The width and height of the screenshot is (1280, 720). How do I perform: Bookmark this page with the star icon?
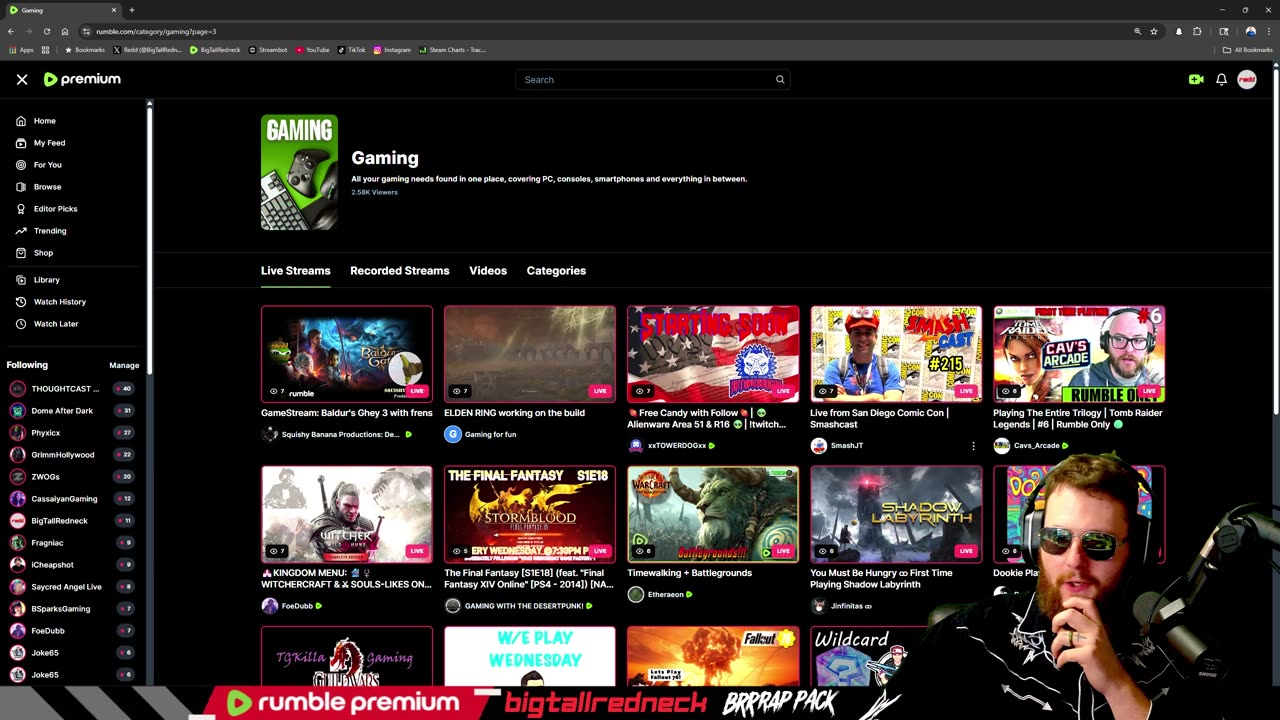point(1153,31)
